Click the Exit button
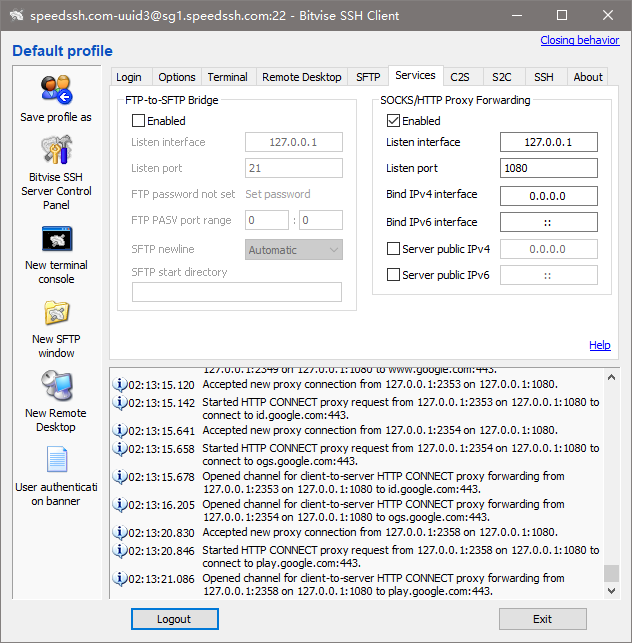Screen dimensions: 632x643 (x=543, y=619)
